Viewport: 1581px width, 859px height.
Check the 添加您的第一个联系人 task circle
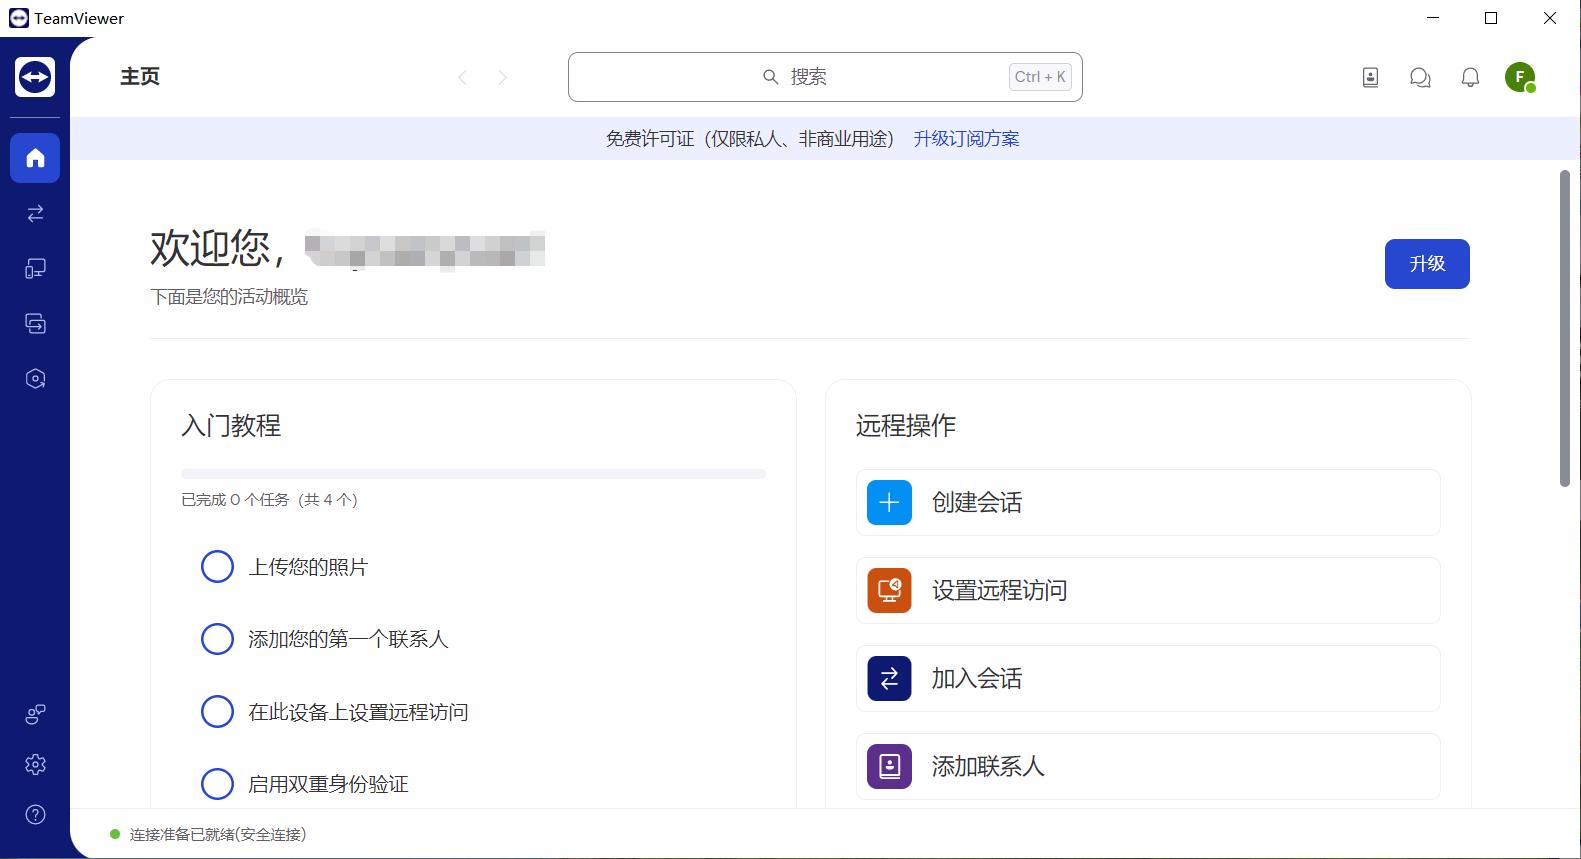click(217, 639)
